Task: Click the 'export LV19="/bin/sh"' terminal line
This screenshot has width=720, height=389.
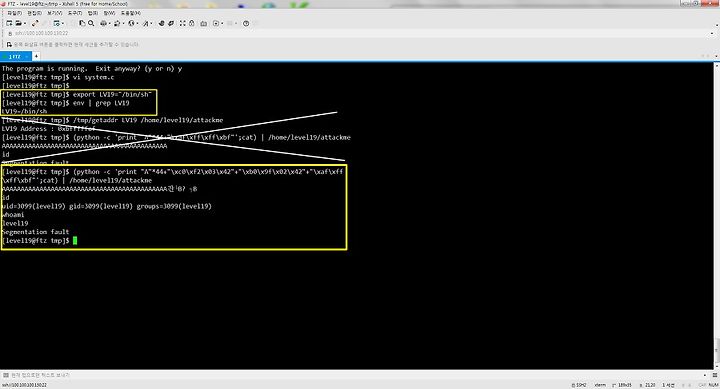Action: [77, 94]
